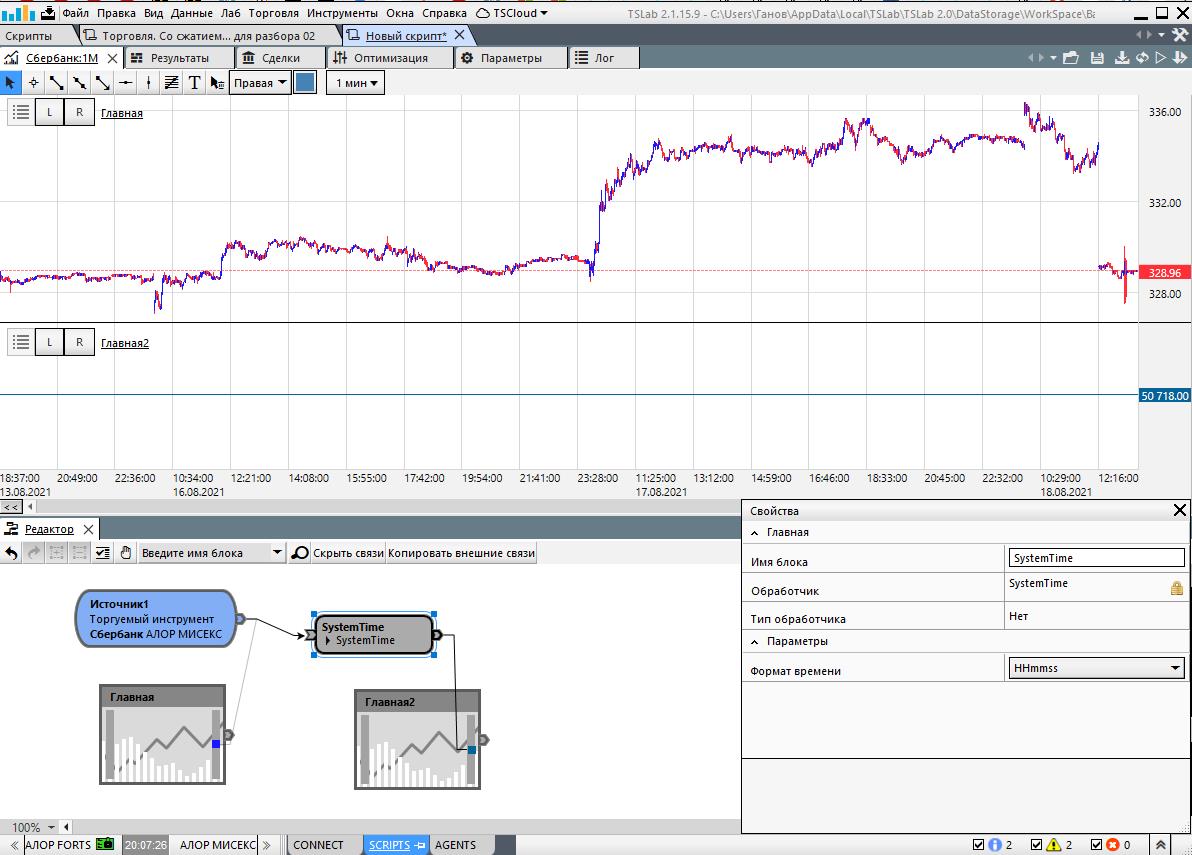The height and width of the screenshot is (855, 1192).
Task: Toggle the errors checkbox in status bar
Action: pyautogui.click(x=1097, y=845)
